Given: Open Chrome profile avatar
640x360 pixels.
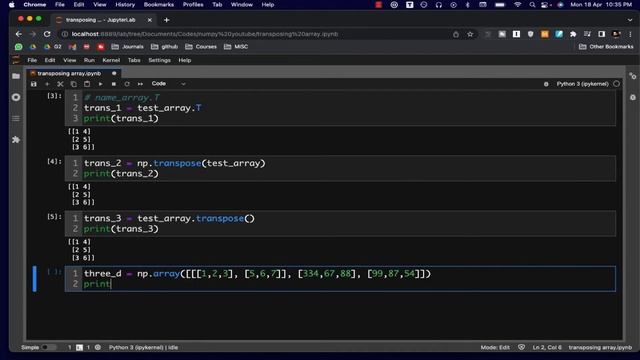Looking at the screenshot, I should [x=616, y=34].
